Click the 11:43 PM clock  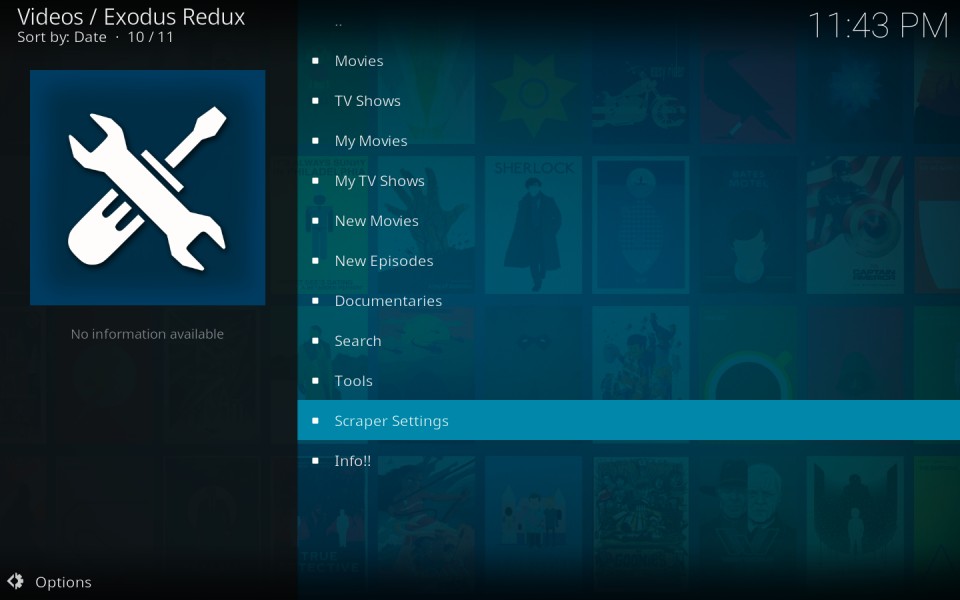coord(879,26)
